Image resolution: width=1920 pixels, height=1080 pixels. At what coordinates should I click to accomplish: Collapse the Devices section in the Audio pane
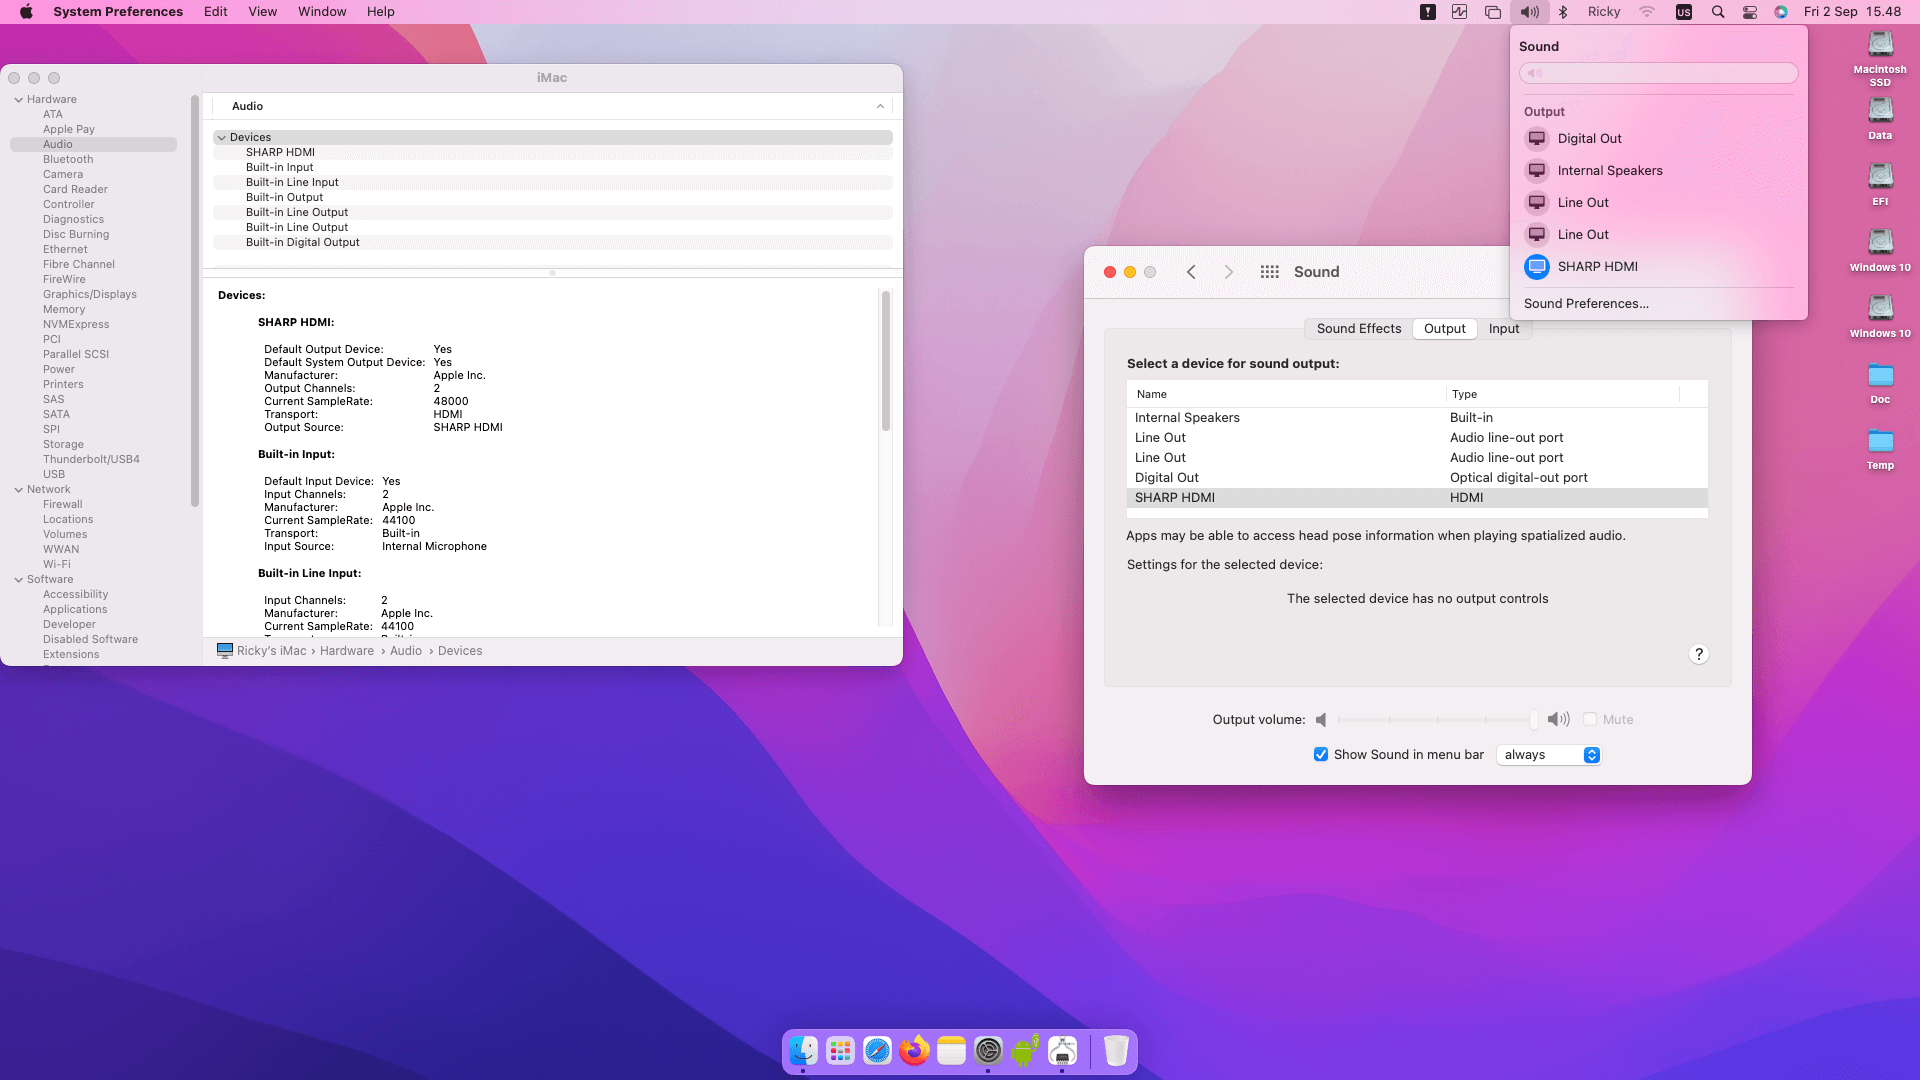point(222,137)
